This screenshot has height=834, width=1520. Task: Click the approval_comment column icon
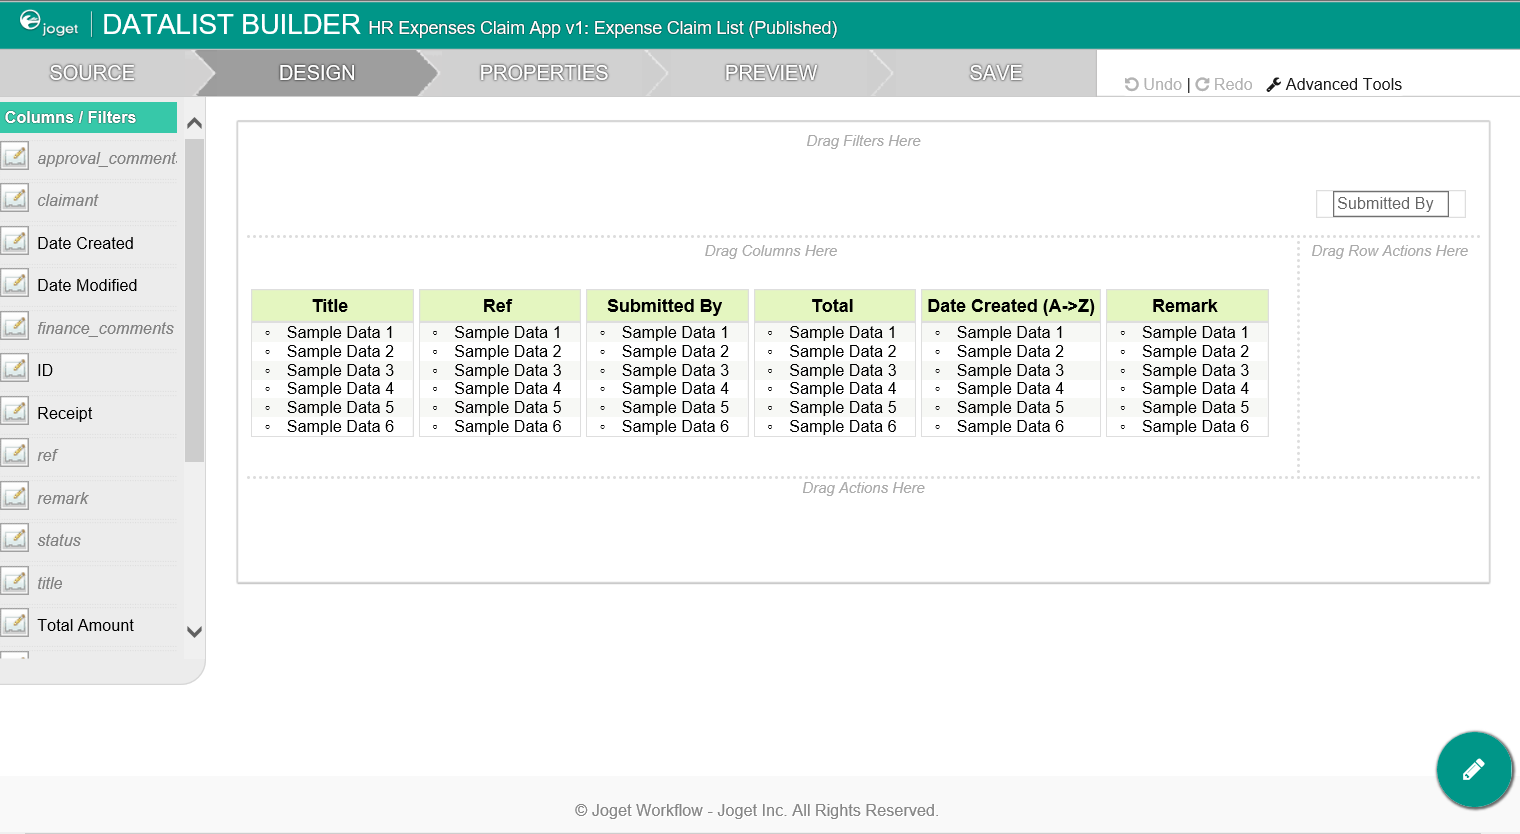pyautogui.click(x=15, y=157)
